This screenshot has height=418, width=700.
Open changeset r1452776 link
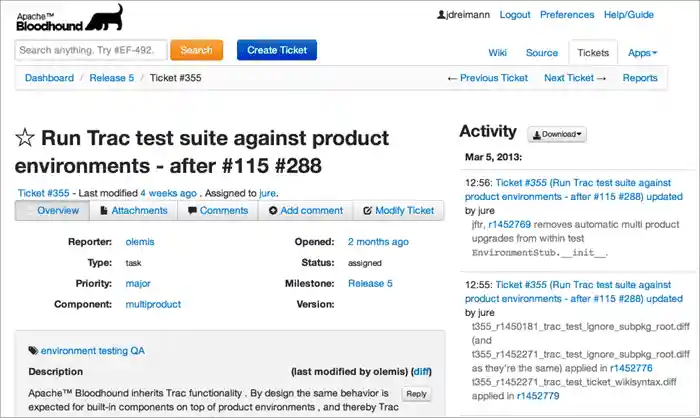click(x=631, y=368)
